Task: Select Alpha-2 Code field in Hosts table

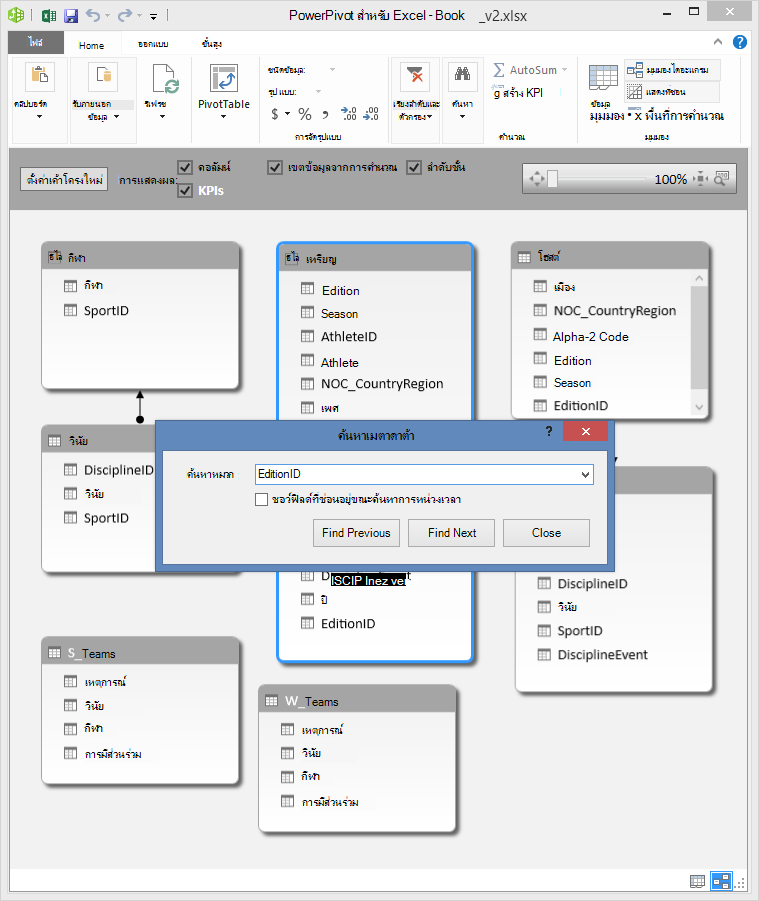Action: 591,337
